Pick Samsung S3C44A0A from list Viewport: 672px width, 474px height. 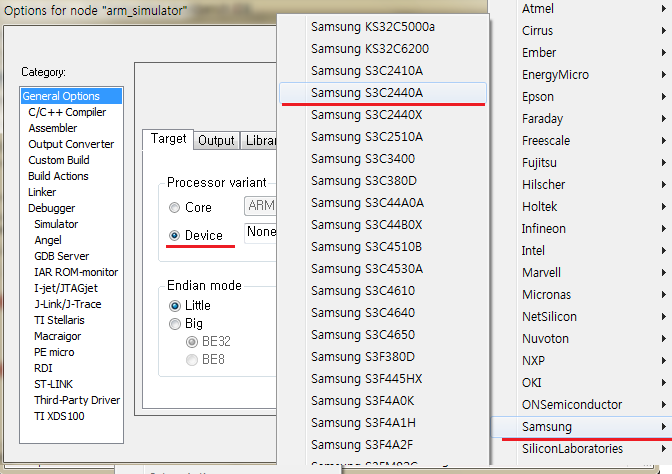tap(383, 203)
